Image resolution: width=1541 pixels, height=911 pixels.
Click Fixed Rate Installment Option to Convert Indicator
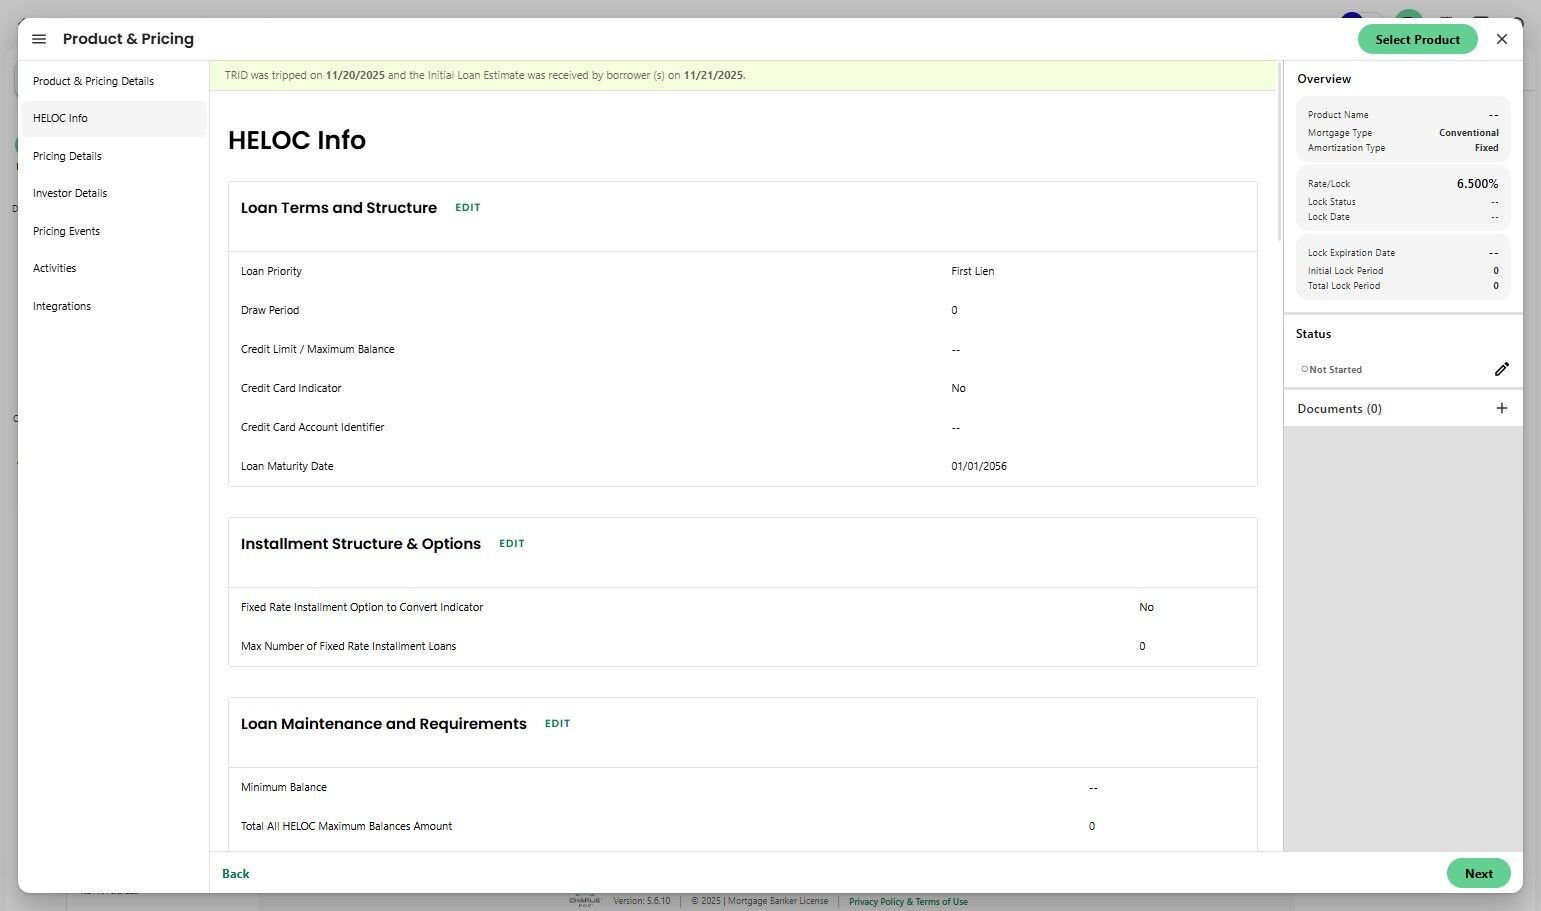(x=362, y=607)
